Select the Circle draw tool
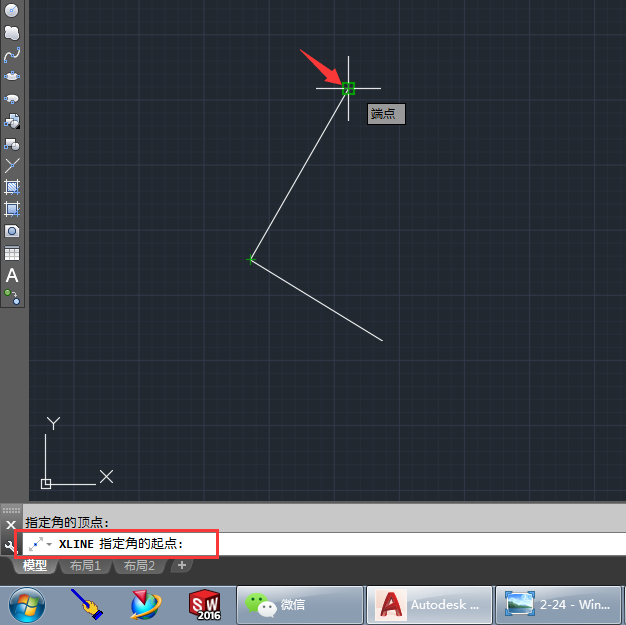Image resolution: width=626 pixels, height=625 pixels. click(12, 10)
